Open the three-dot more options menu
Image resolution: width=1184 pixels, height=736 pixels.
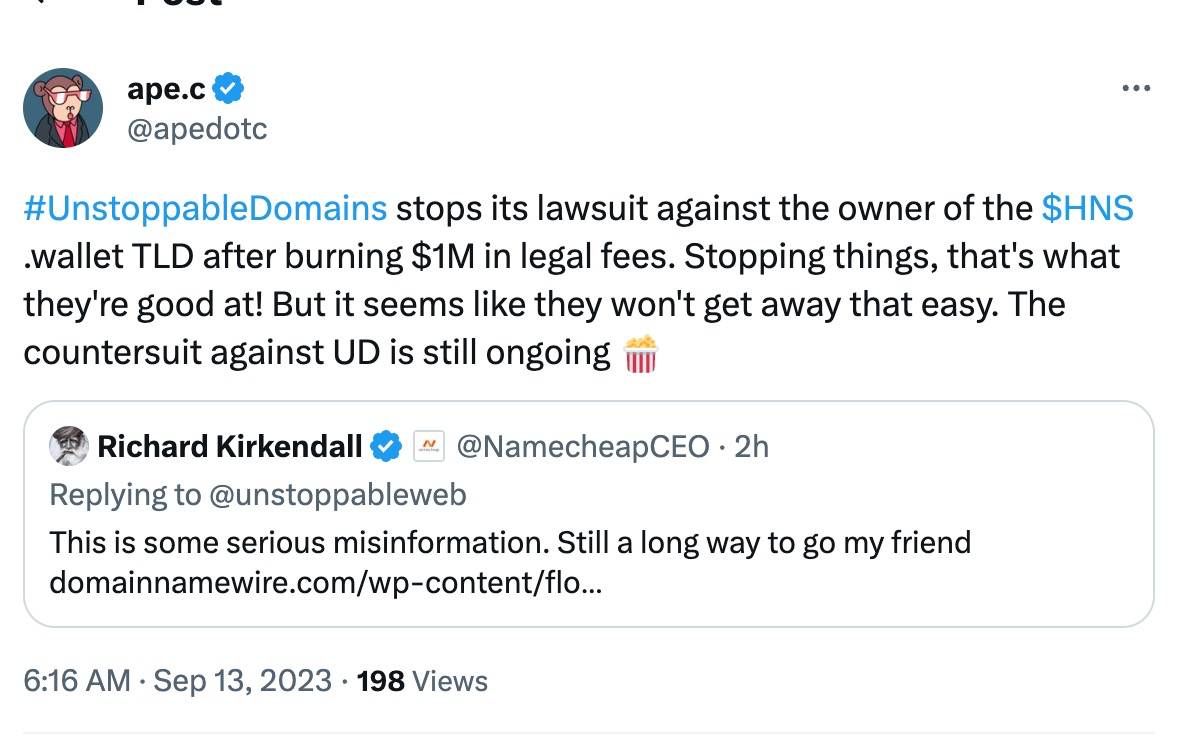1136,88
